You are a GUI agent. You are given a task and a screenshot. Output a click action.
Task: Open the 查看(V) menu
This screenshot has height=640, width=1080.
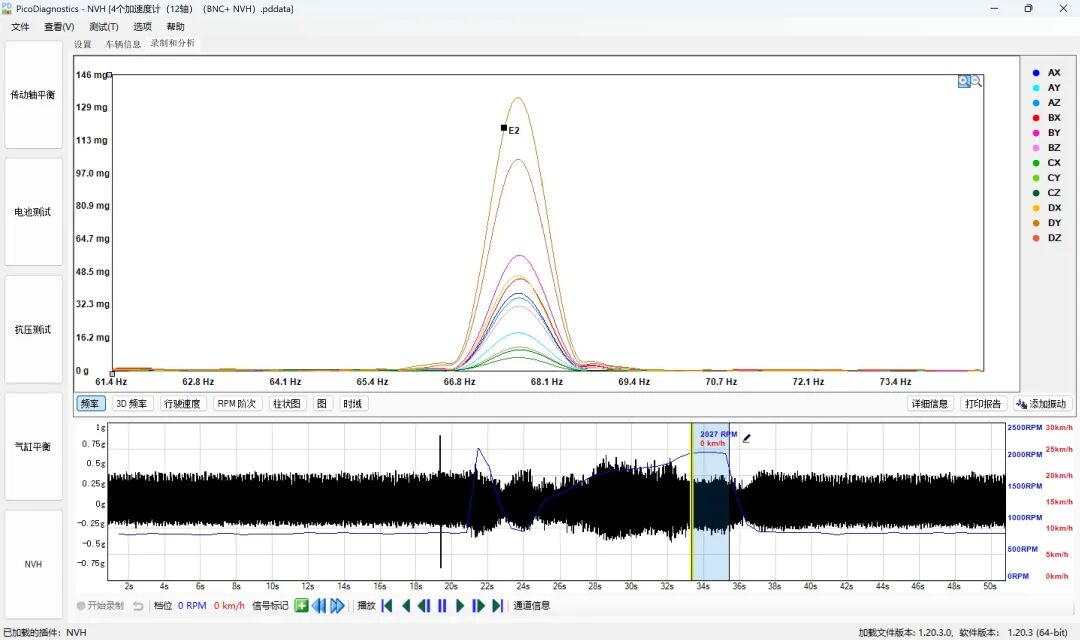(x=59, y=27)
